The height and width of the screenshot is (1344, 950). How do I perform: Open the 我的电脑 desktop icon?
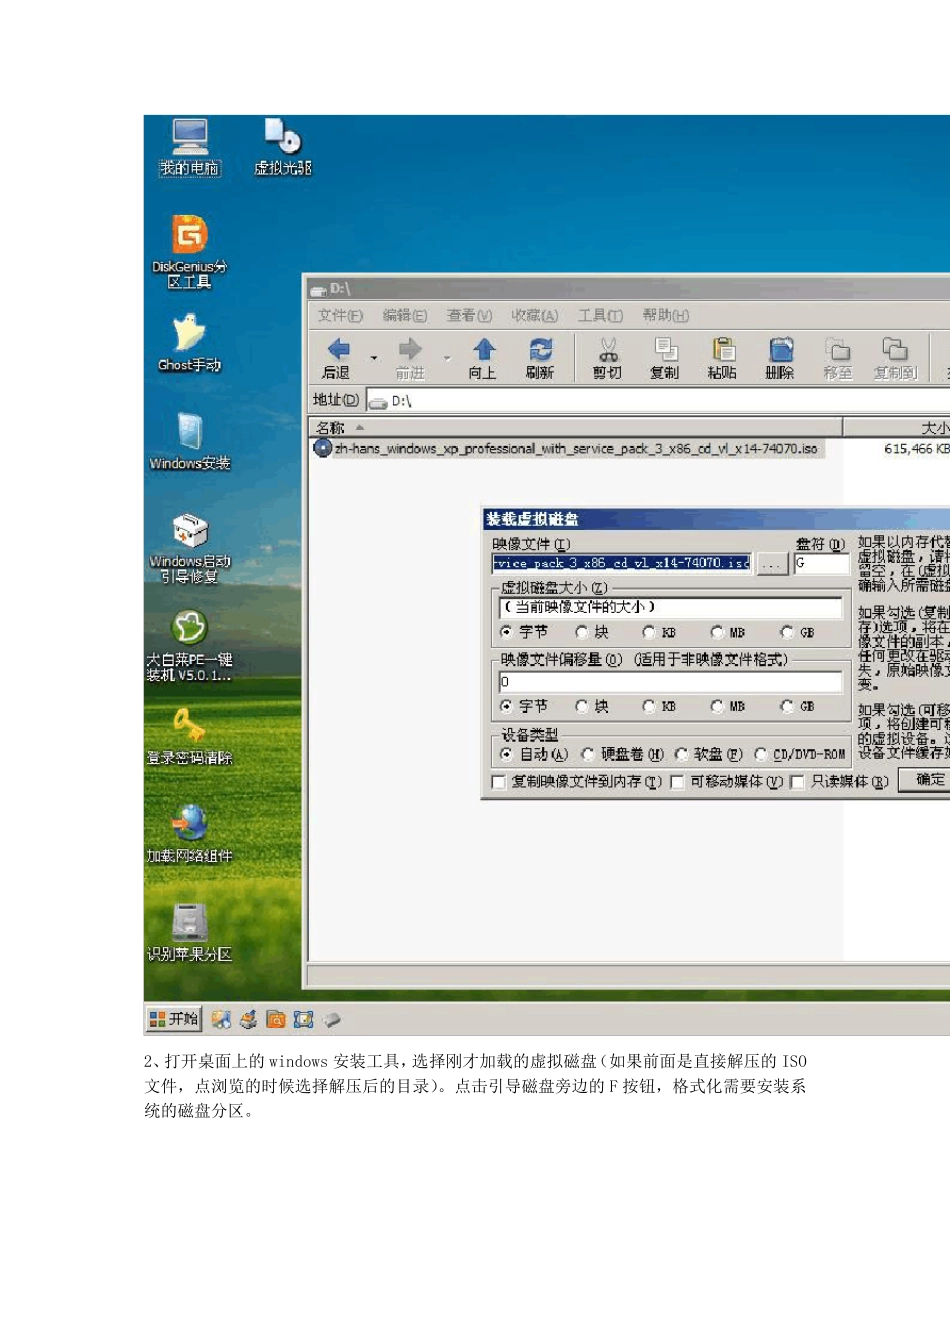pyautogui.click(x=189, y=146)
